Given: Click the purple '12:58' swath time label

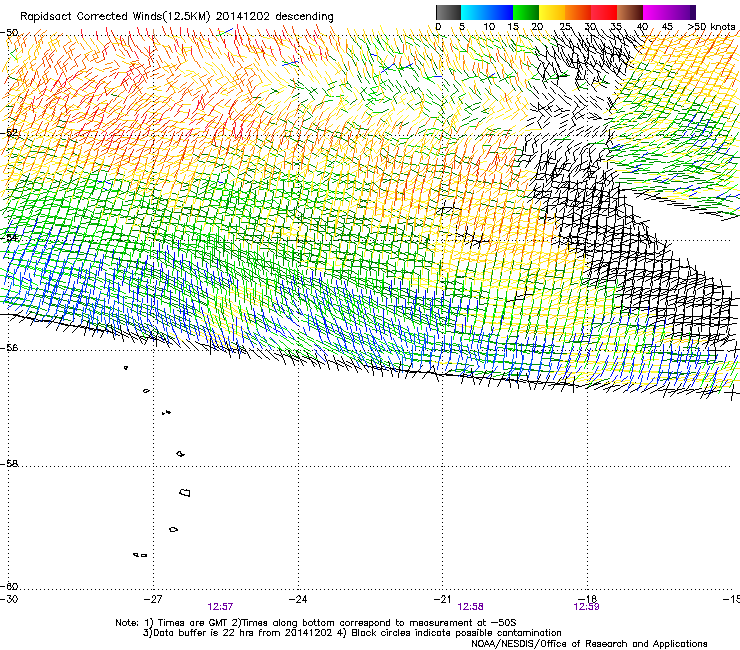Looking at the screenshot, I should click(471, 607).
